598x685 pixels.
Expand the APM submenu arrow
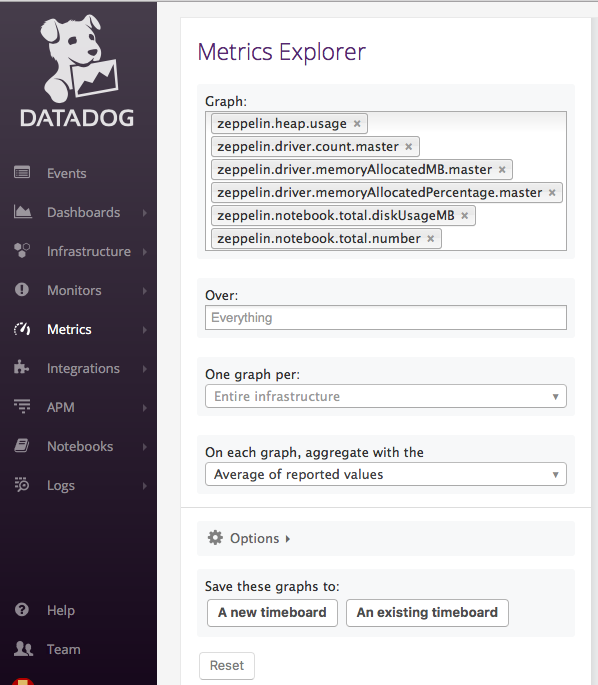coord(145,408)
